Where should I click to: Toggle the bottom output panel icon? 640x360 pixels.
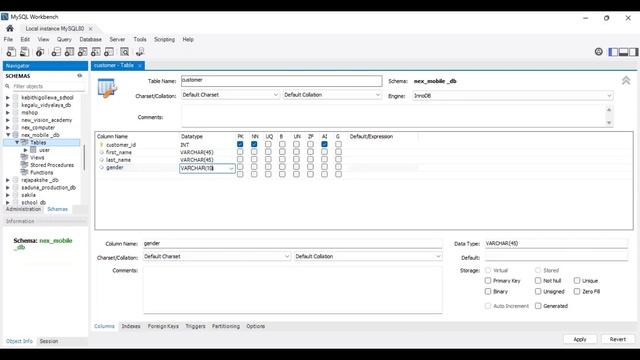click(623, 52)
